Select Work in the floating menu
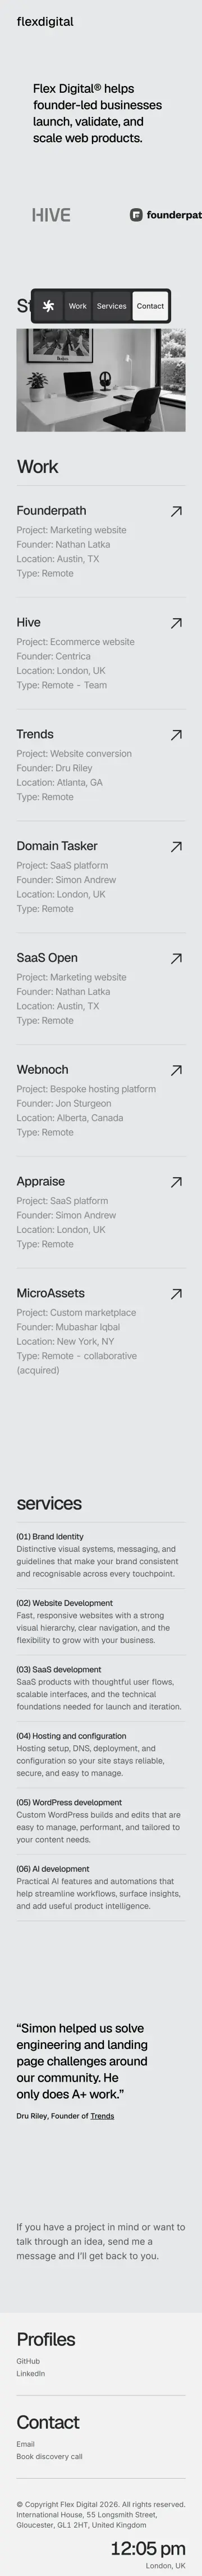Image resolution: width=202 pixels, height=2576 pixels. 77,306
